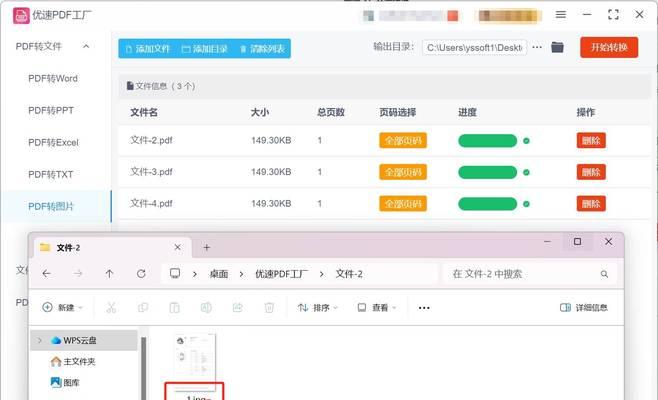Open the 新建 dropdown in Explorer toolbar
Viewport: 658px width, 400px height.
tap(62, 308)
